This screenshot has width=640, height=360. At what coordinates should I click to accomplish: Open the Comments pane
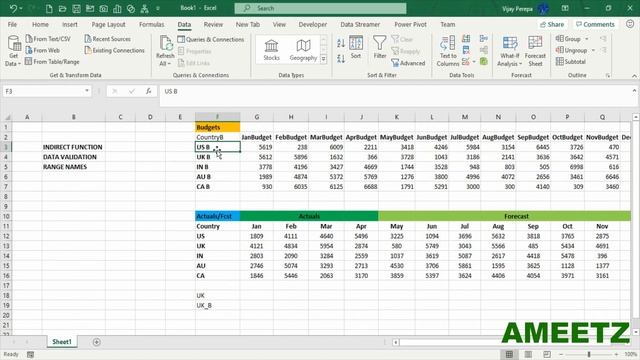(x=595, y=24)
